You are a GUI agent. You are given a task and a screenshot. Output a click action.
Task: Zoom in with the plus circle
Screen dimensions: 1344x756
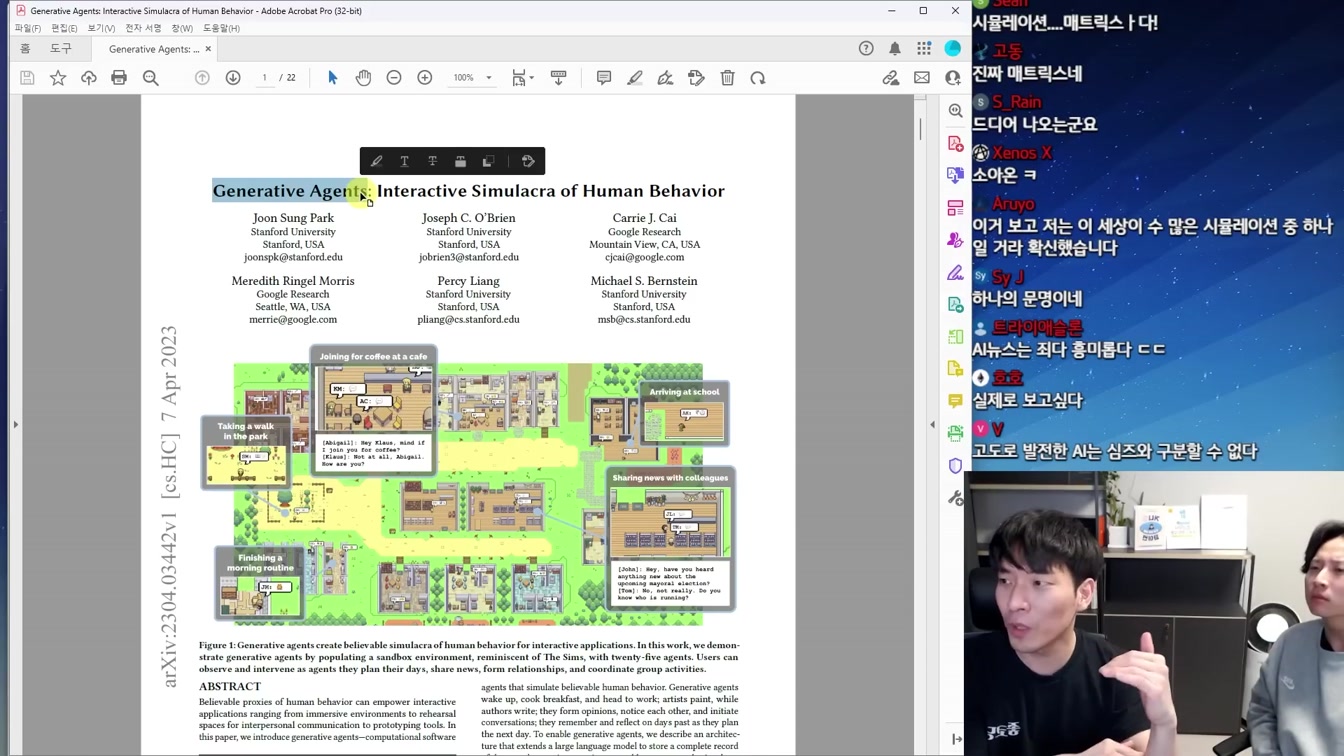click(425, 78)
